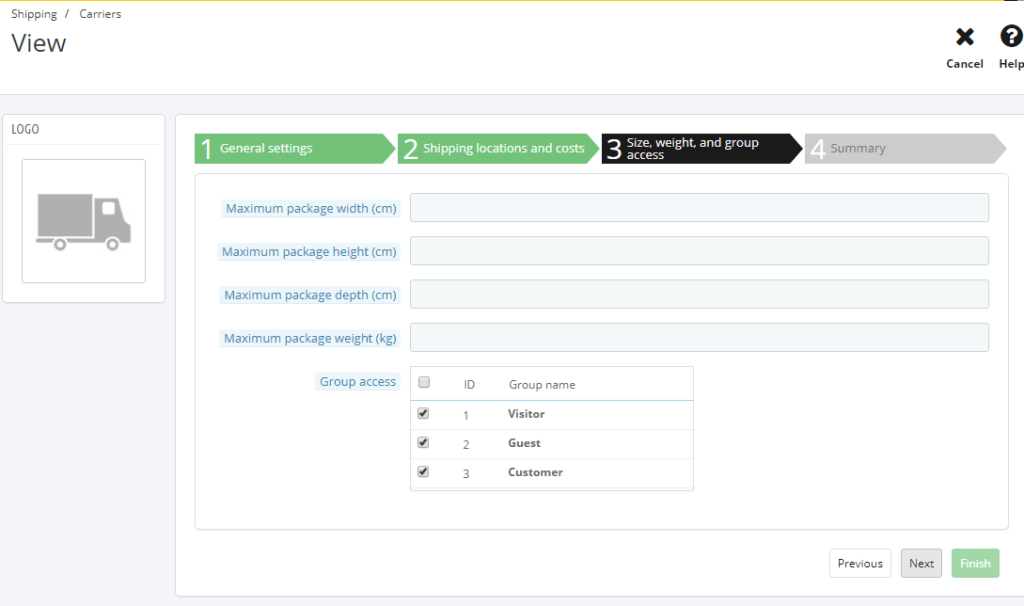The height and width of the screenshot is (606, 1024).
Task: Jump to the Summary step
Action: click(x=900, y=149)
